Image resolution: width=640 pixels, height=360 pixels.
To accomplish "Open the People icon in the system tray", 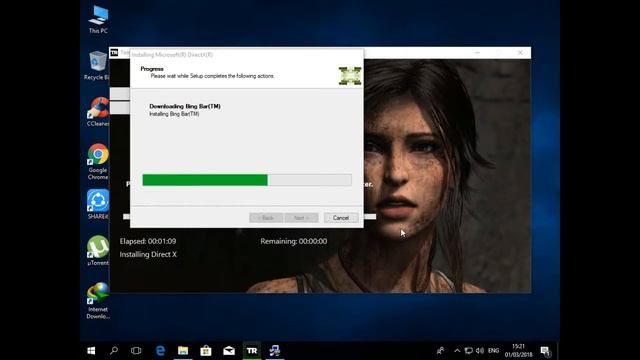I will pos(440,351).
